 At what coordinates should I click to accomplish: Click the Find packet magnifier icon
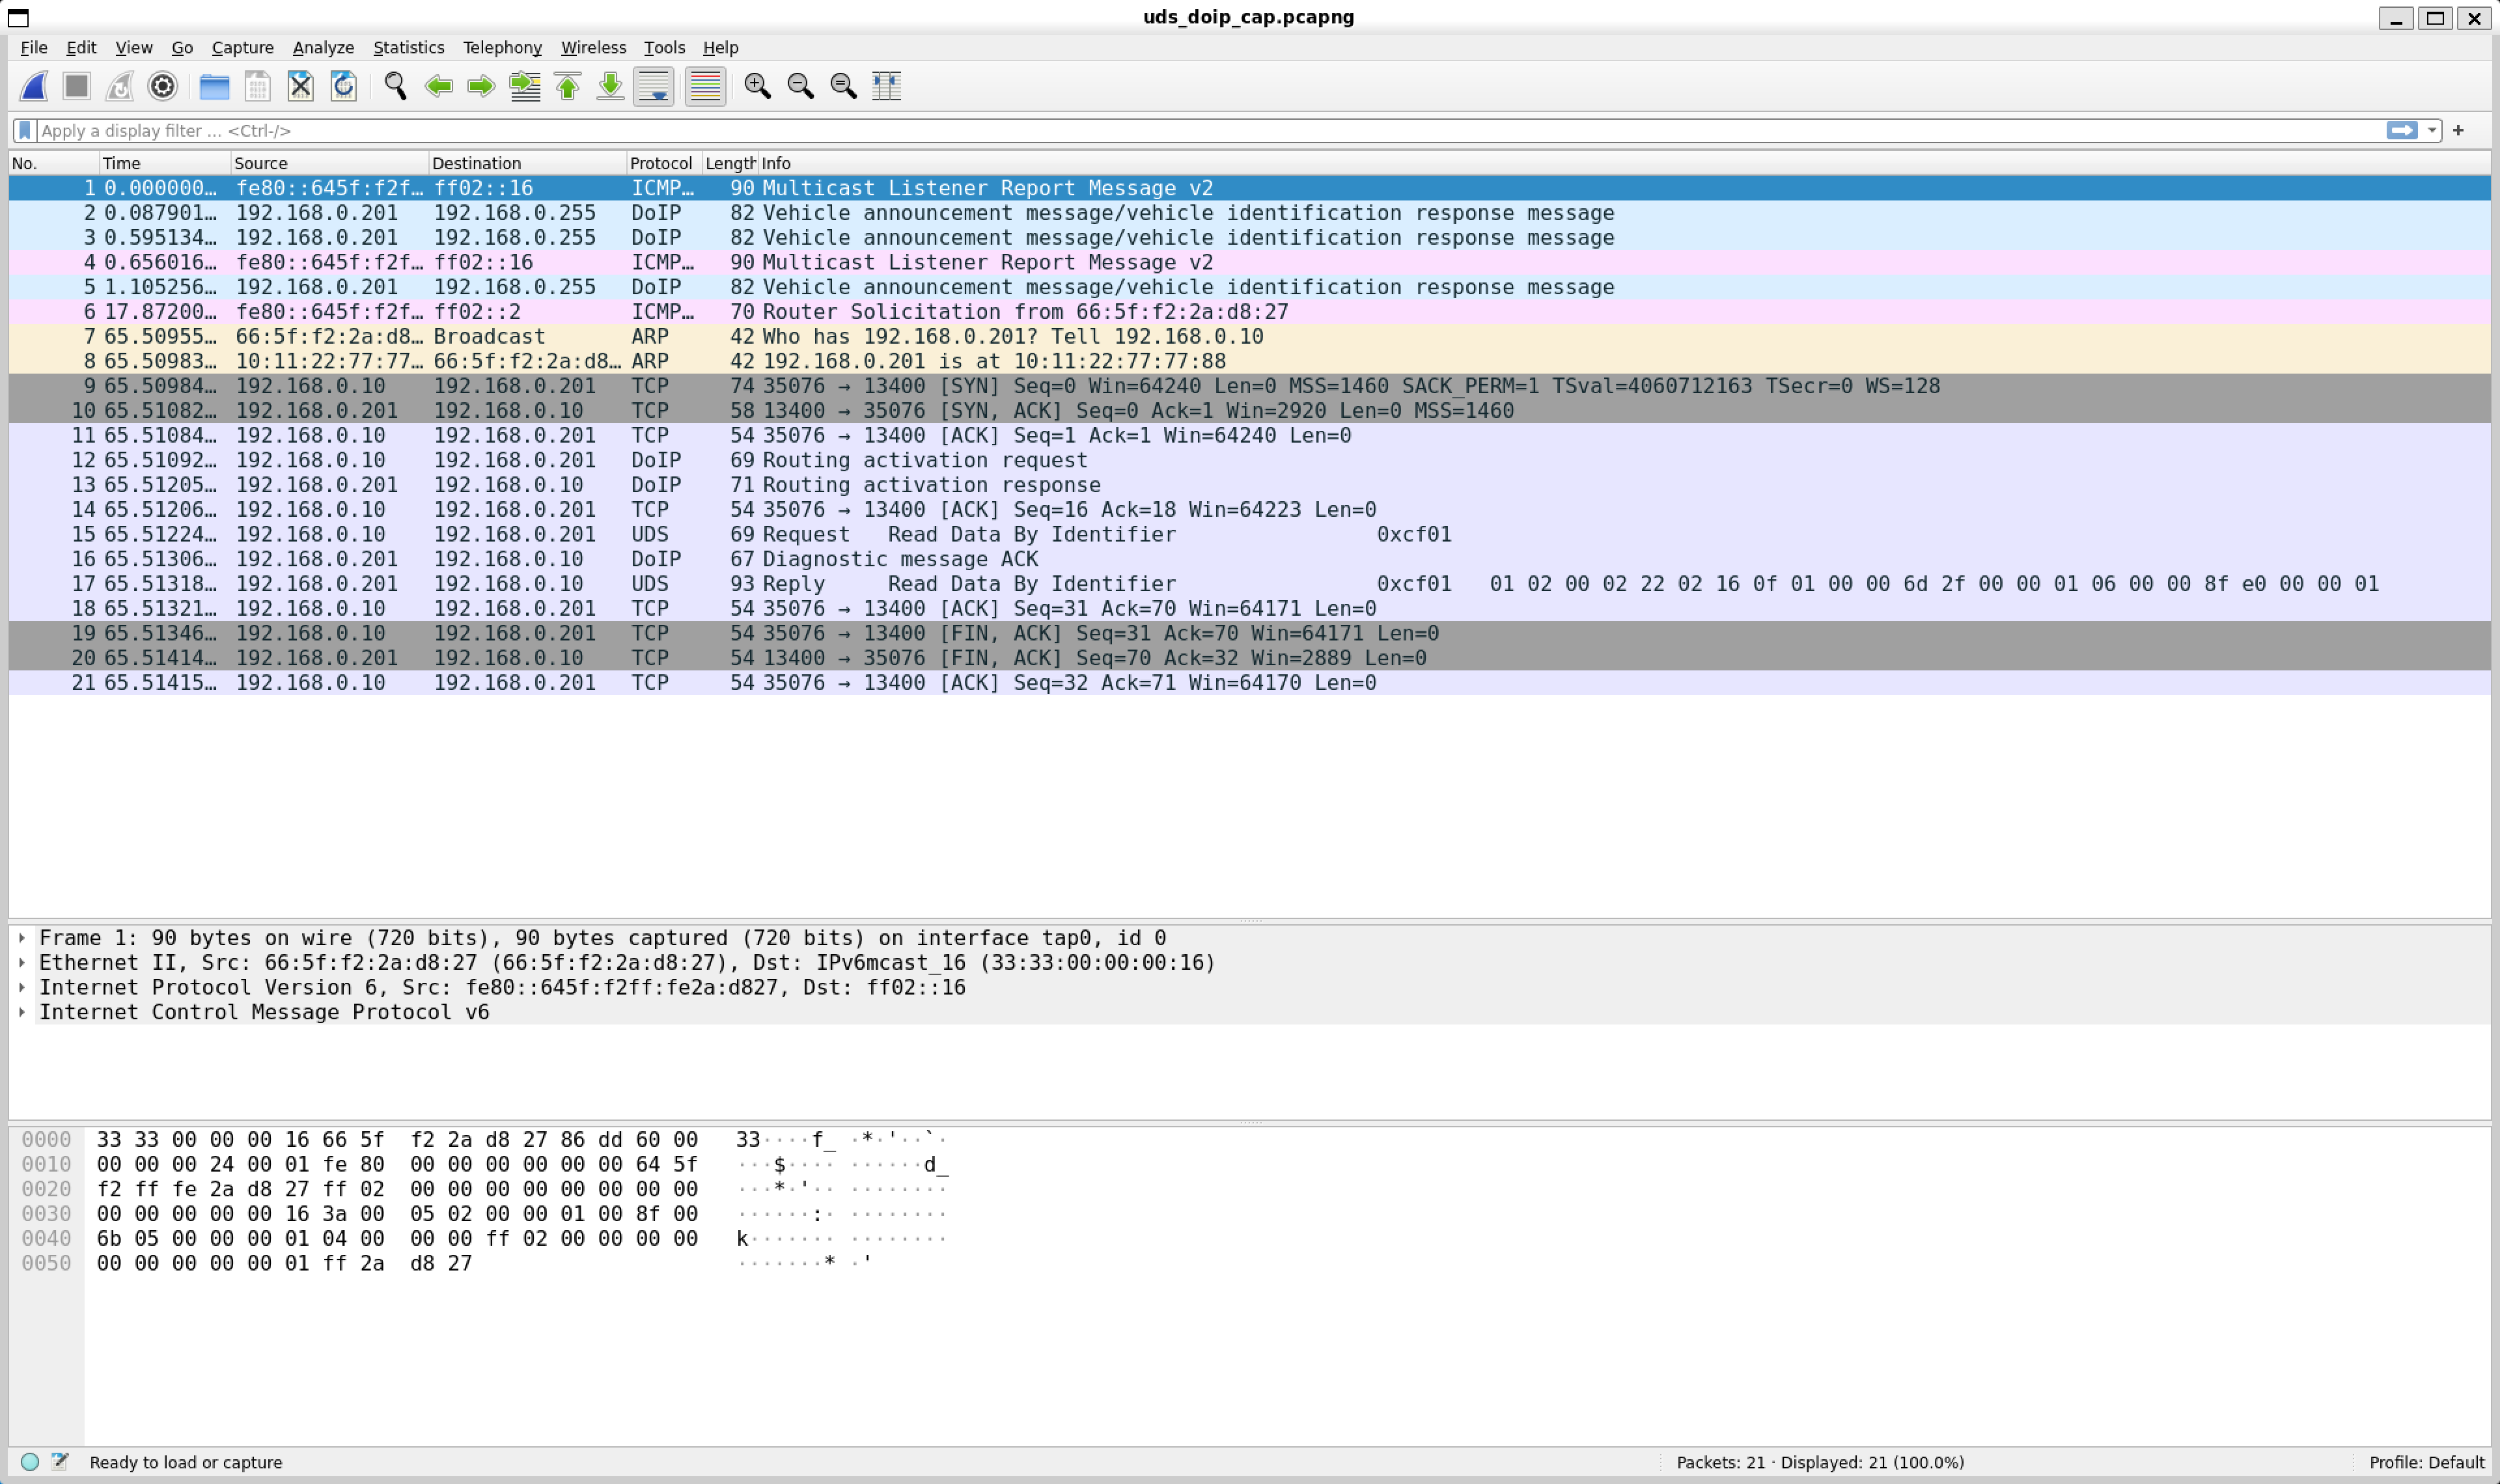click(395, 86)
